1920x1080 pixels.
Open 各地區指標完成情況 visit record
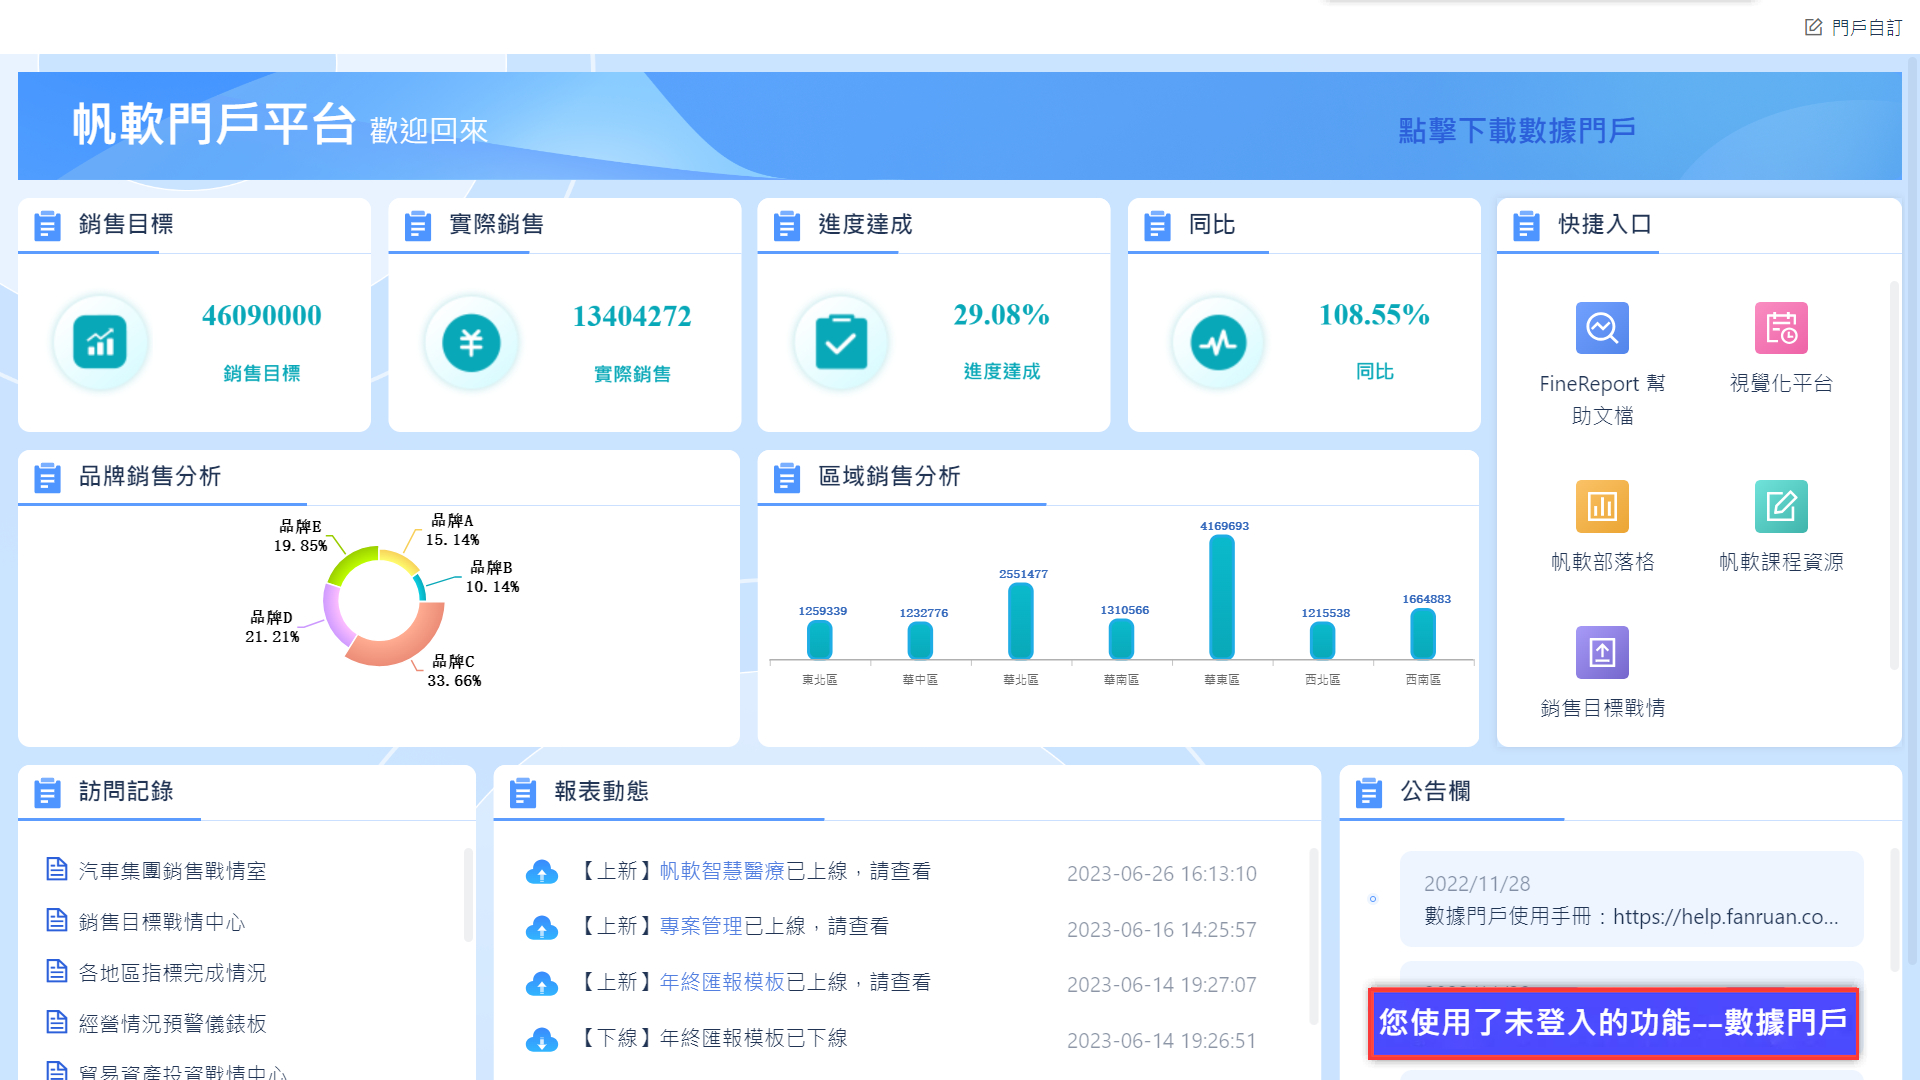click(x=172, y=973)
